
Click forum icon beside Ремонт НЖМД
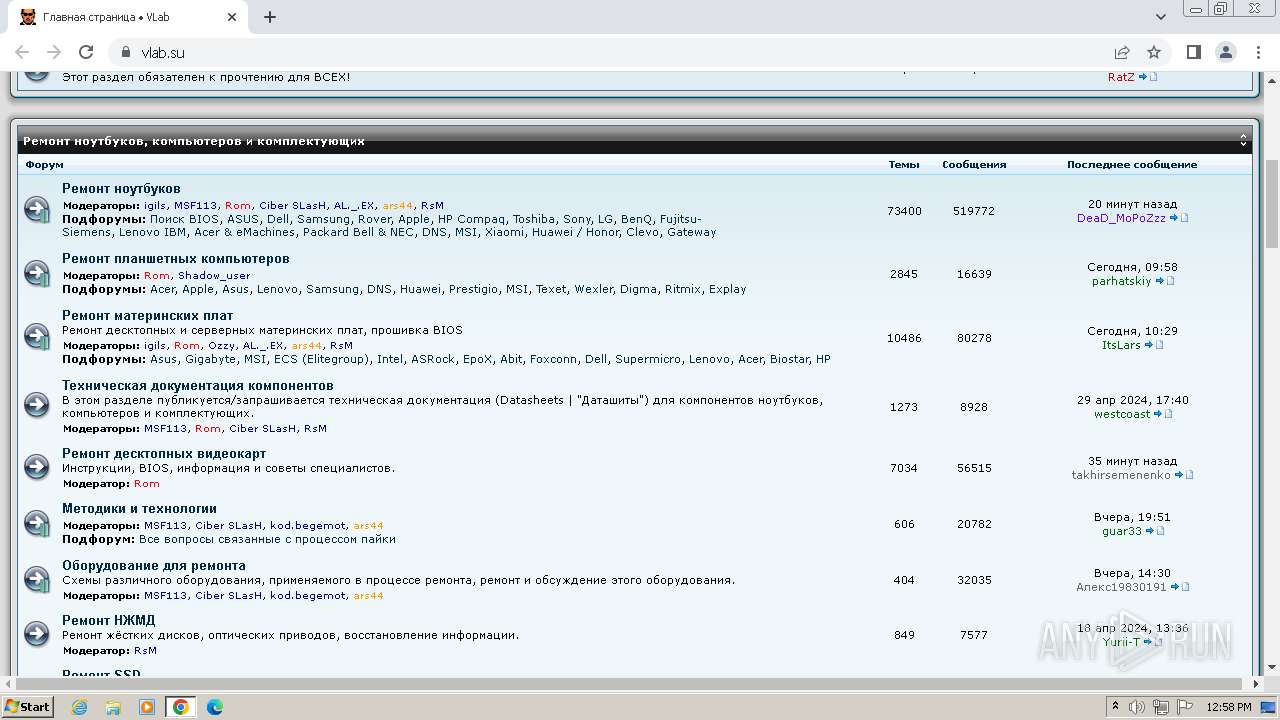pos(37,634)
